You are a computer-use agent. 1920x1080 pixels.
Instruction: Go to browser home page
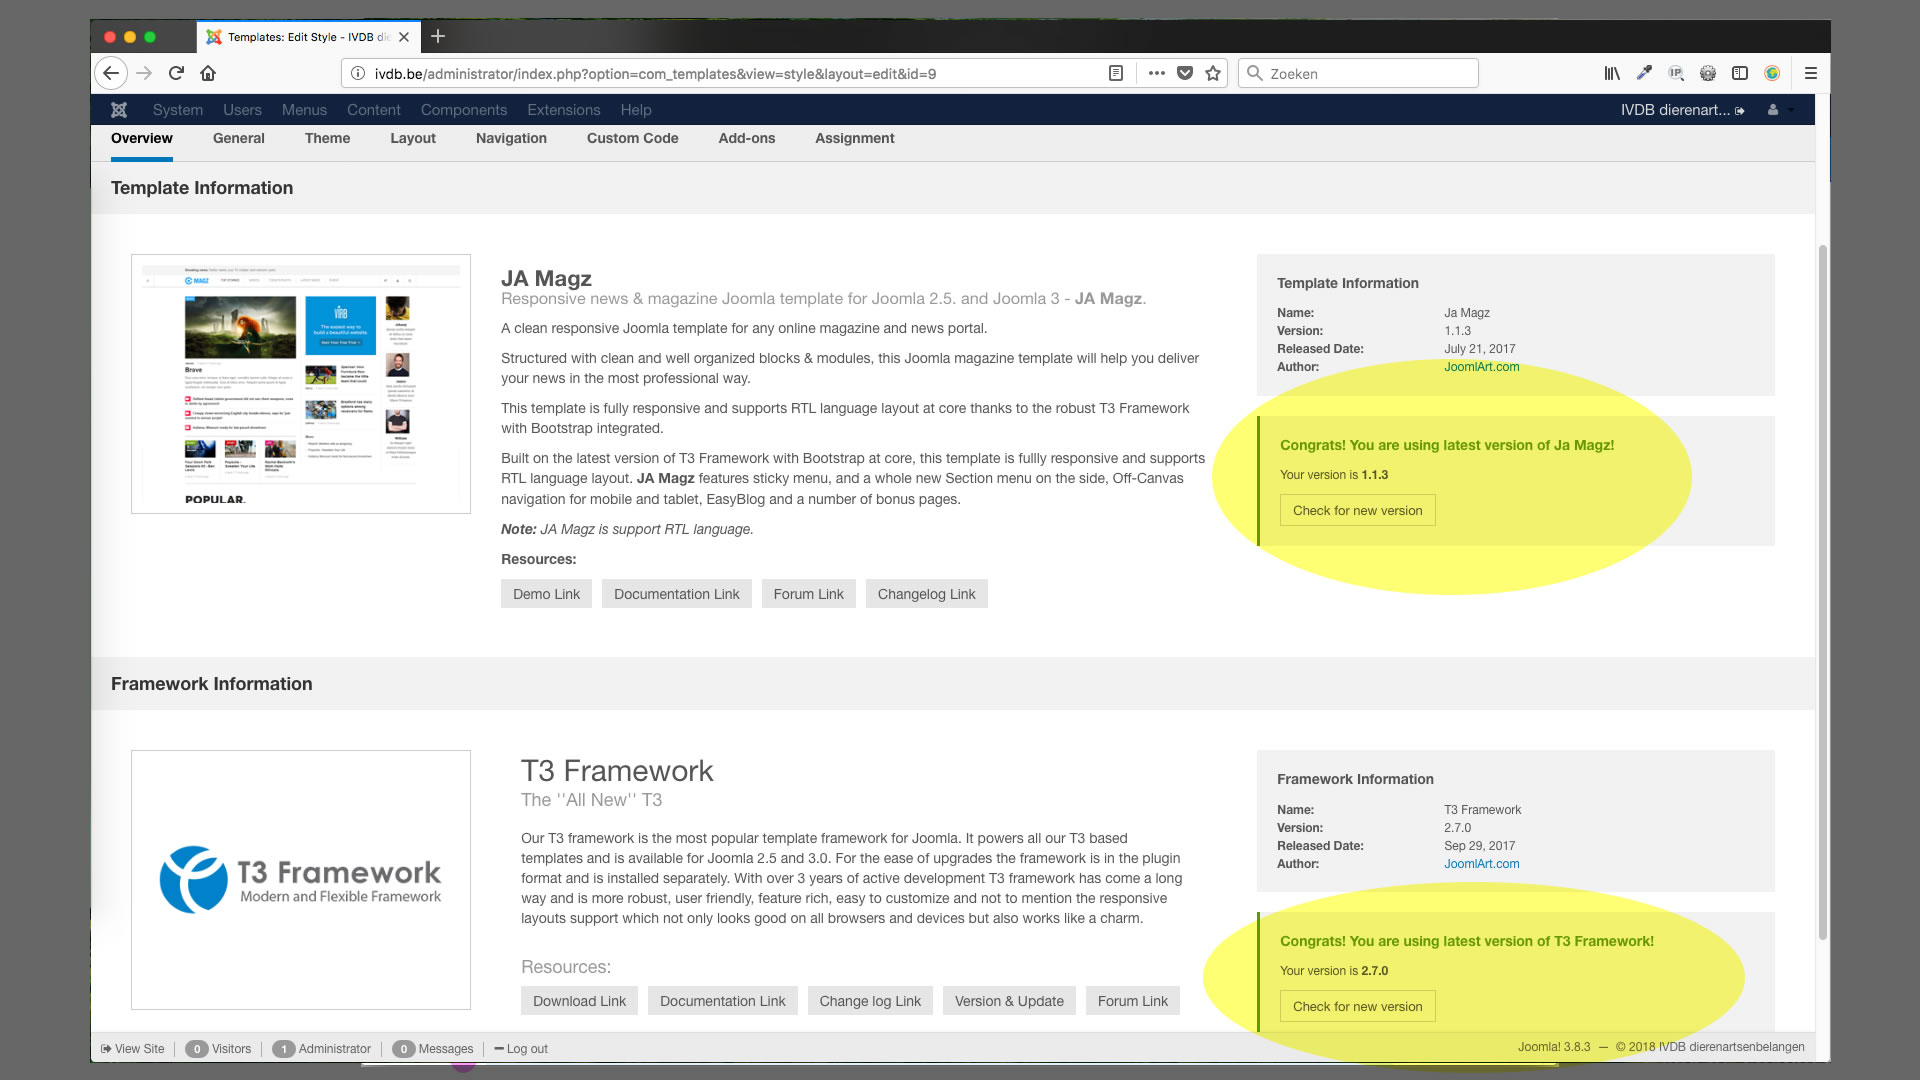(208, 73)
